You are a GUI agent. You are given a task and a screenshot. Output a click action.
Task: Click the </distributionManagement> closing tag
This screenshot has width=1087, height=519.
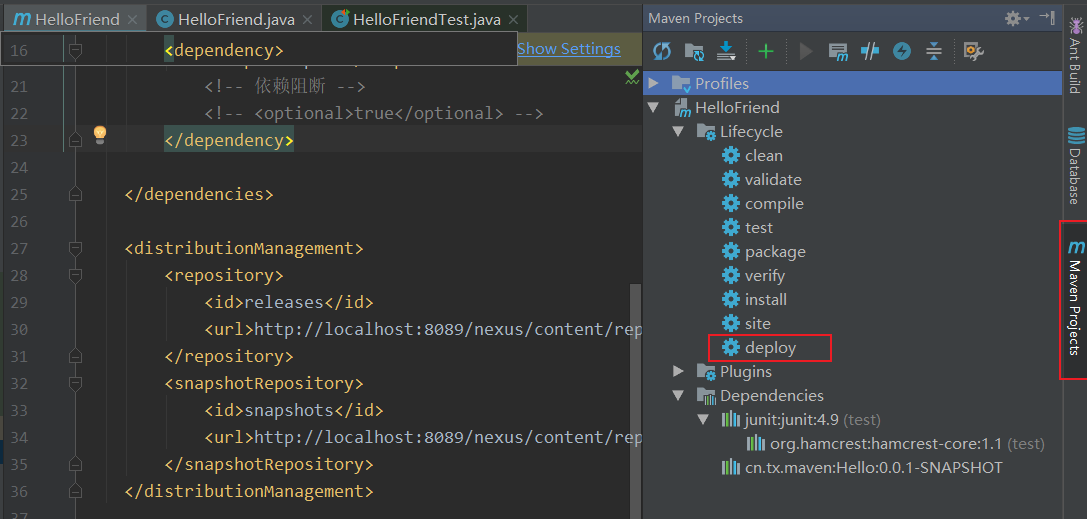[249, 492]
